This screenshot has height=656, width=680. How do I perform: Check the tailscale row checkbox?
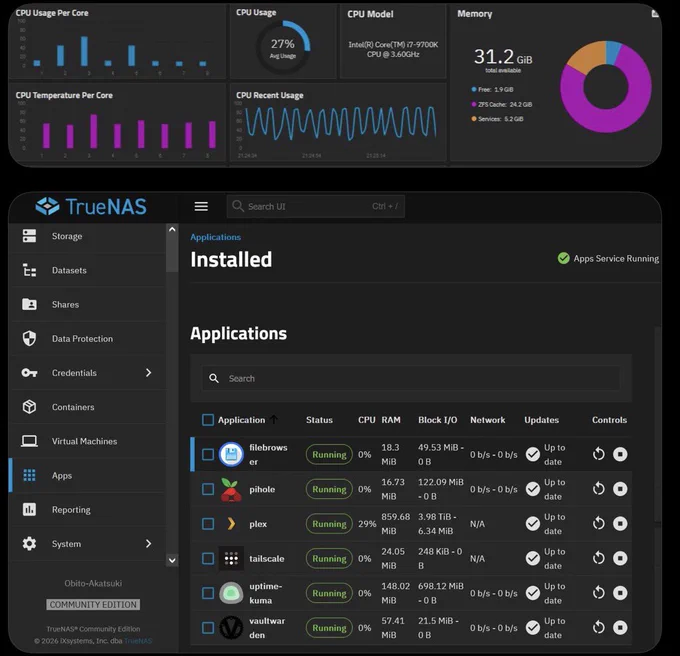click(x=208, y=558)
